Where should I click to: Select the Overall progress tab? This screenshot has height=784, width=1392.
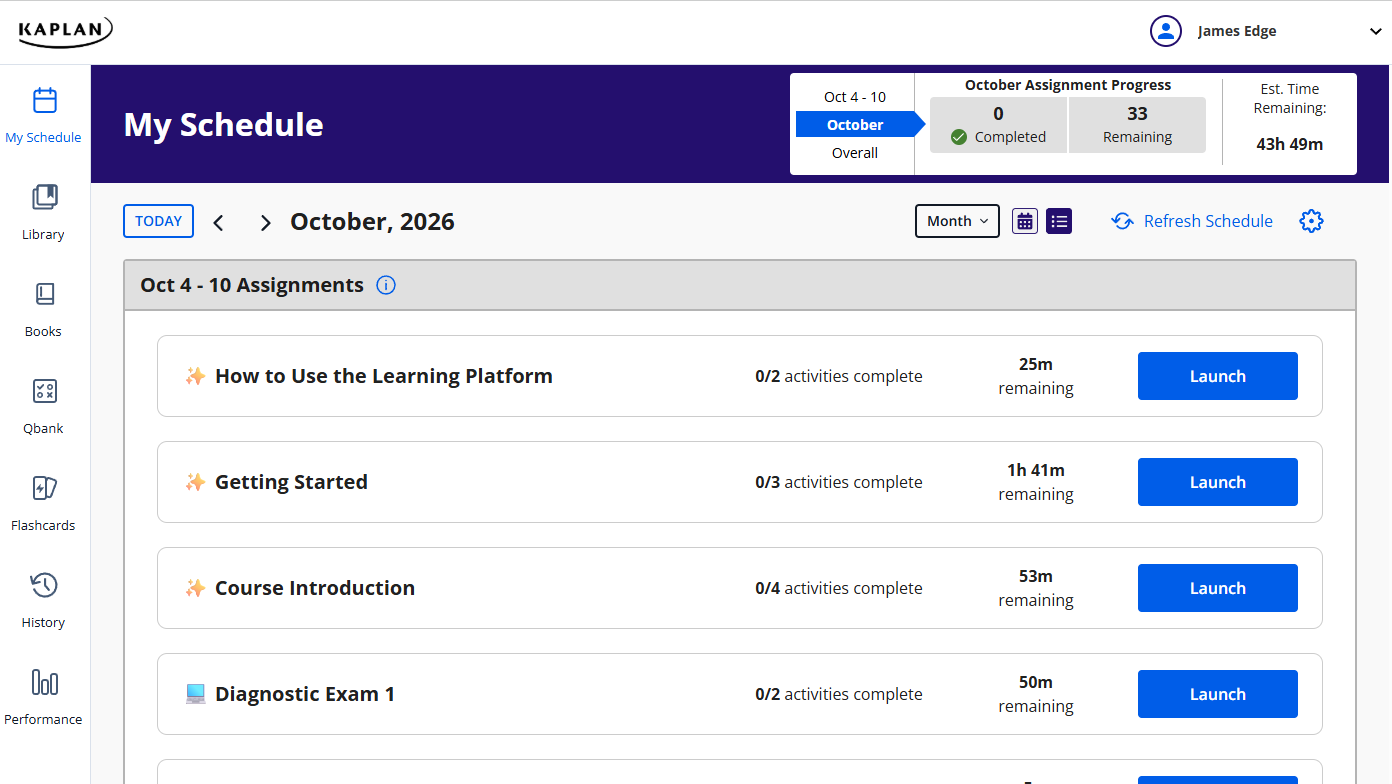(x=855, y=153)
